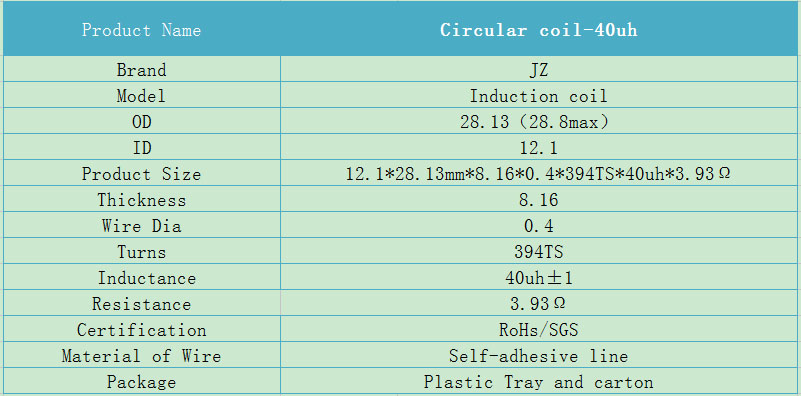Click the RoHs/SGS certification cell

point(539,330)
